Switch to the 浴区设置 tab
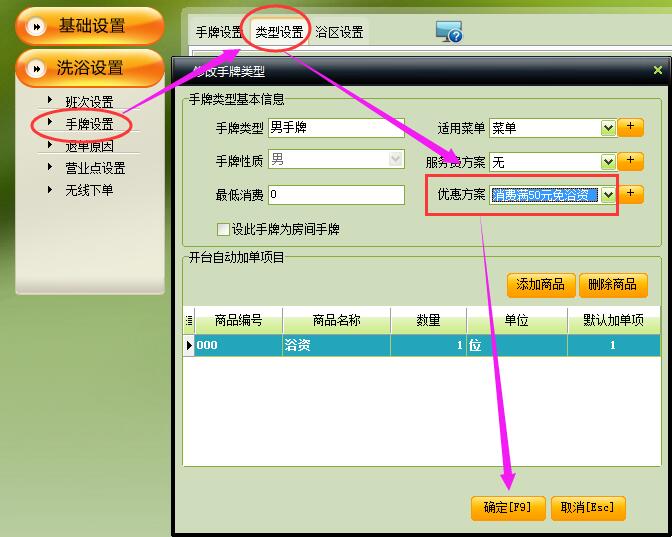672x537 pixels. click(339, 32)
